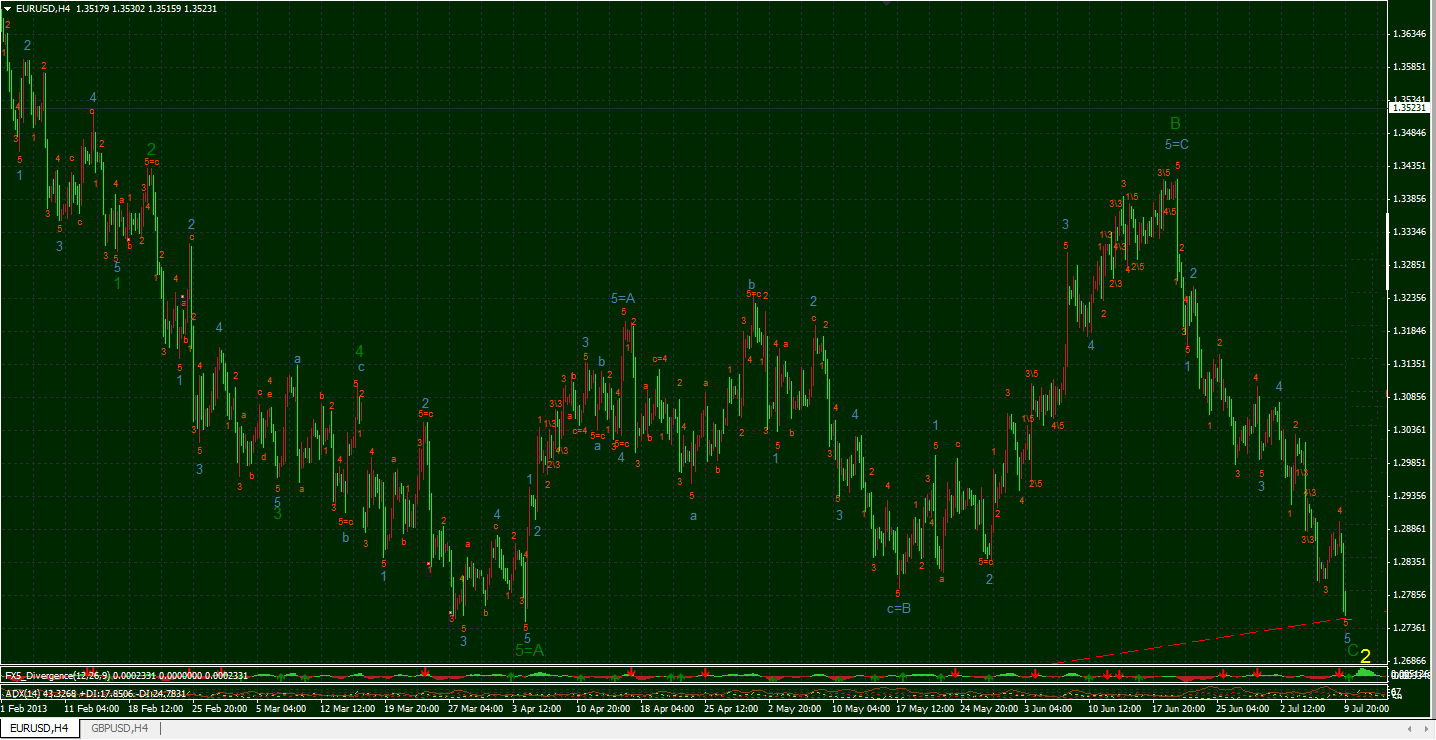Image resolution: width=1436 pixels, height=740 pixels.
Task: Select the yellow wave label 2
Action: pyautogui.click(x=1365, y=655)
